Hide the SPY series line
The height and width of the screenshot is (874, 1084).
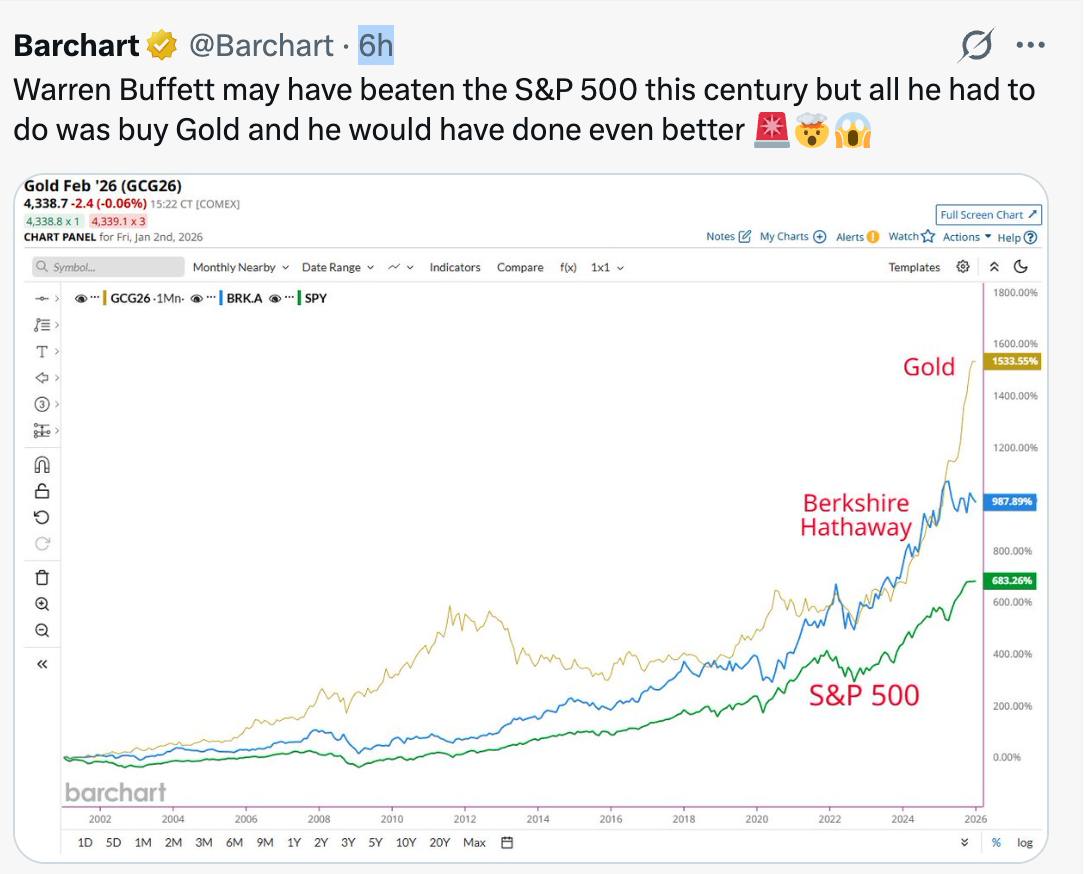click(275, 298)
